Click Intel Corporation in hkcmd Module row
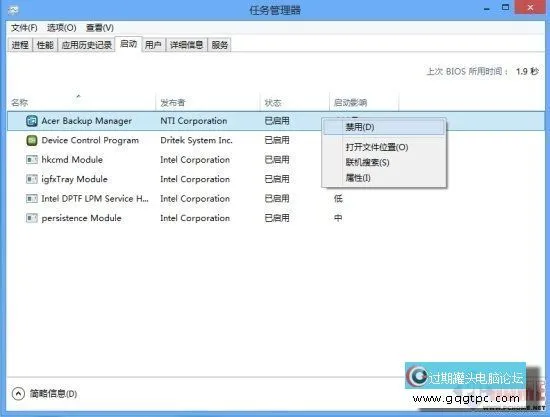Image resolution: width=550 pixels, height=417 pixels. point(195,160)
